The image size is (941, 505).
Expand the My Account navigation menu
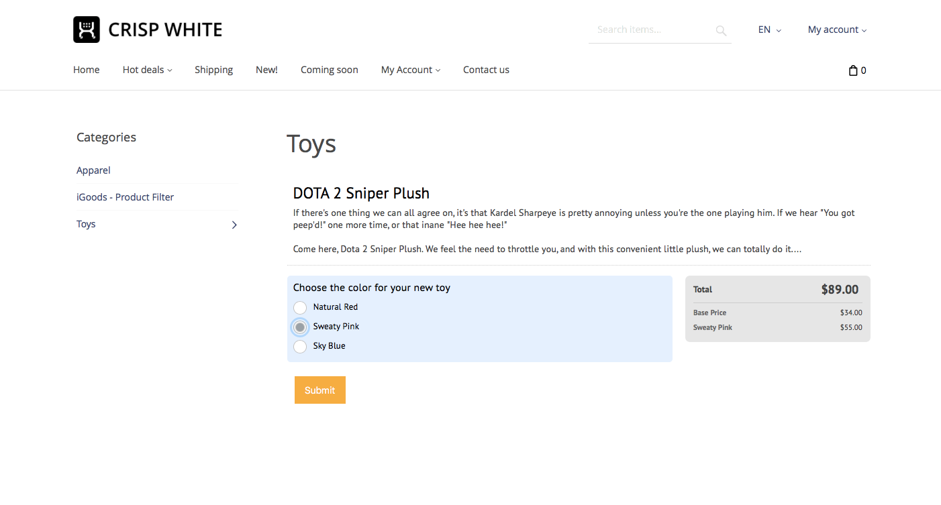[x=410, y=70]
